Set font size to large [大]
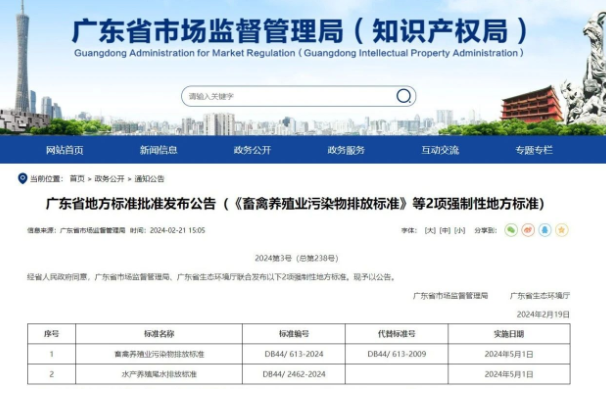Screen dimensions: 606x408 click(430, 230)
